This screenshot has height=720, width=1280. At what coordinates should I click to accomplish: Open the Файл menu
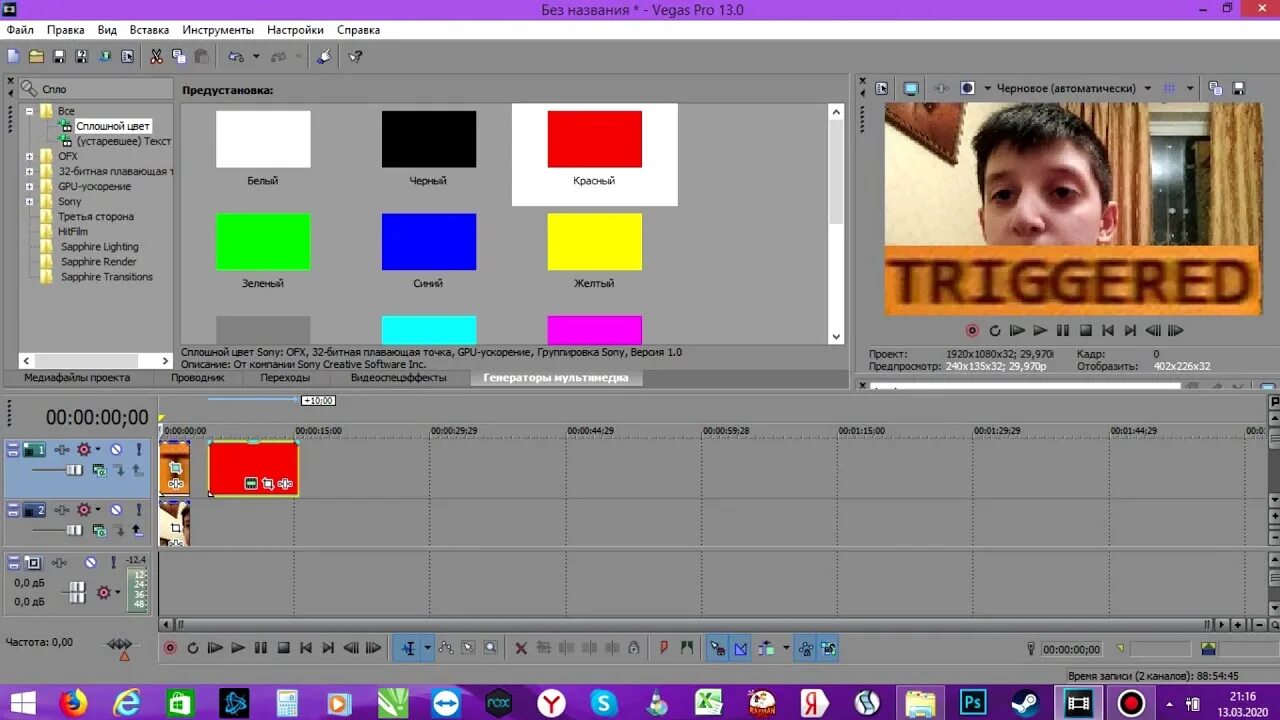pyautogui.click(x=20, y=30)
